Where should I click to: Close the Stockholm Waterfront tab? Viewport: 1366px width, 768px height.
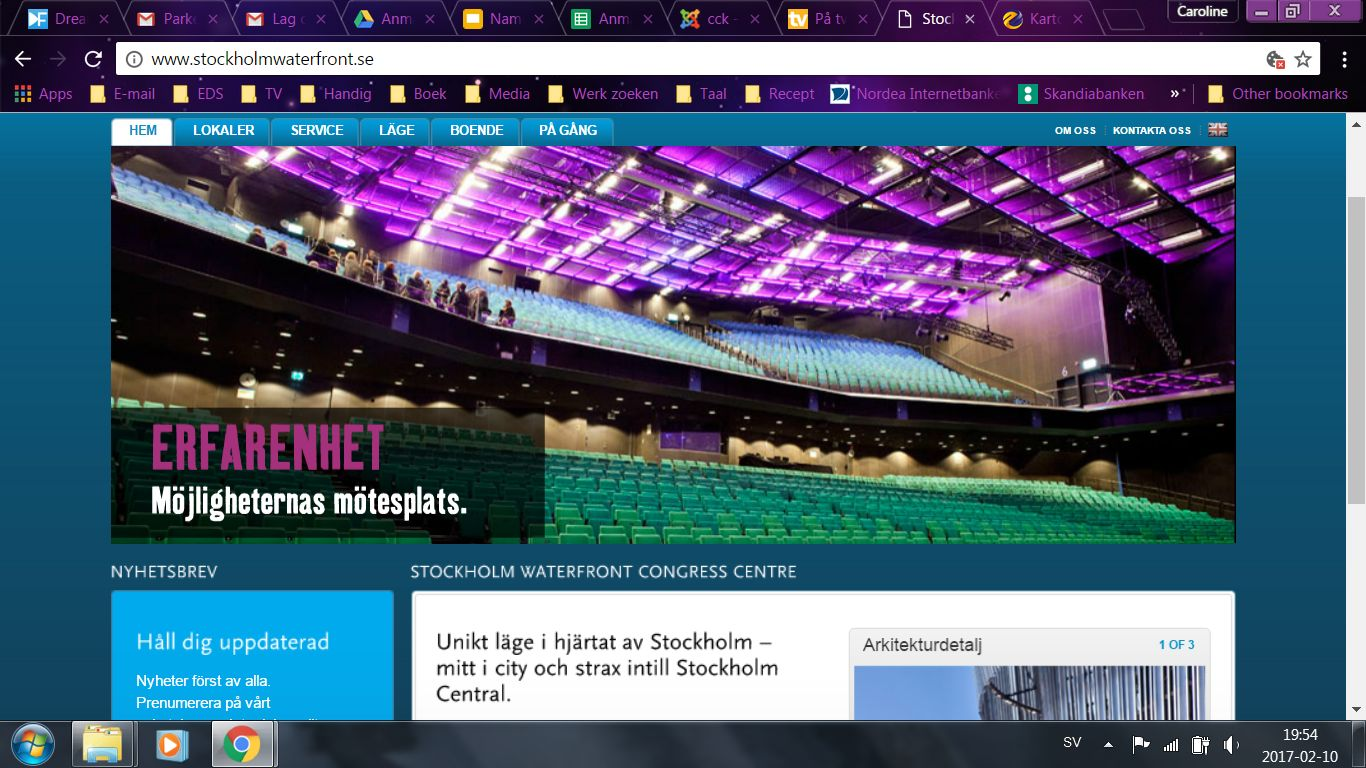(x=969, y=19)
